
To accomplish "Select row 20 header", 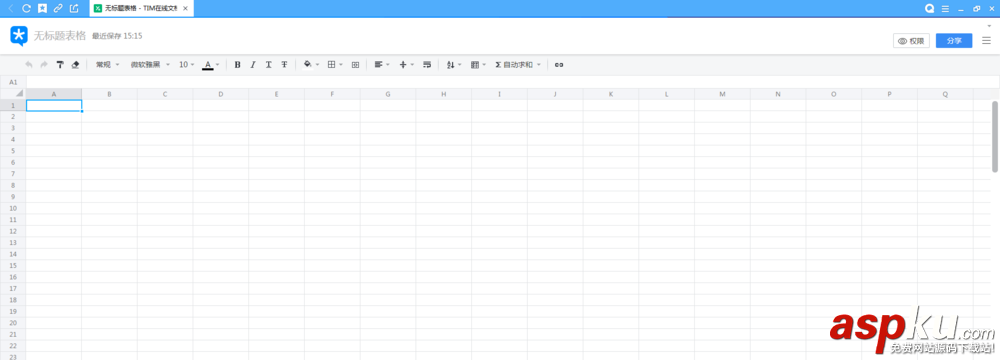I will click(x=13, y=323).
